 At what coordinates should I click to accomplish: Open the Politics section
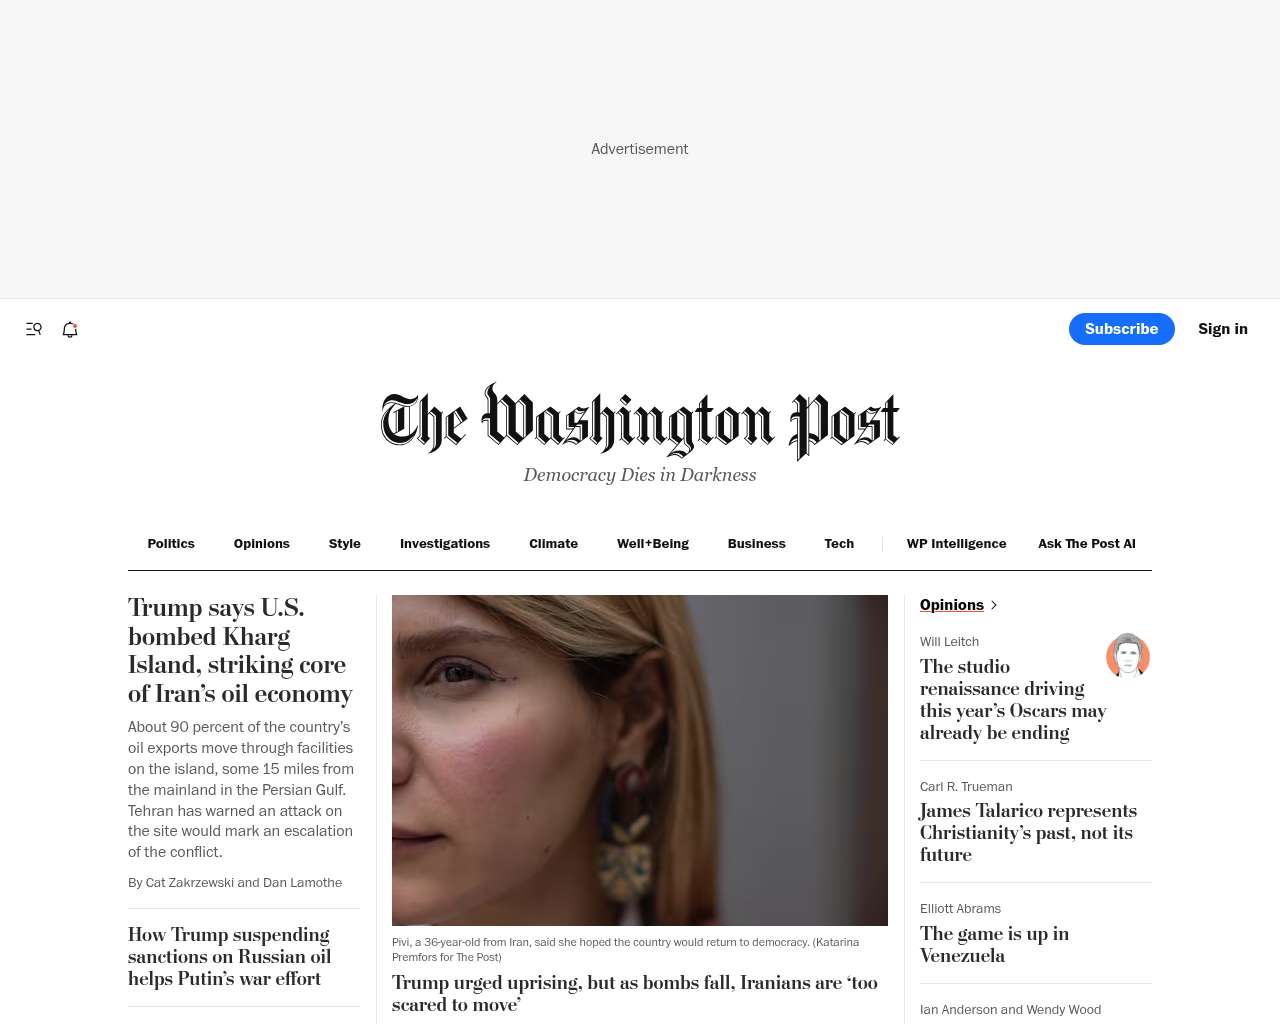171,544
